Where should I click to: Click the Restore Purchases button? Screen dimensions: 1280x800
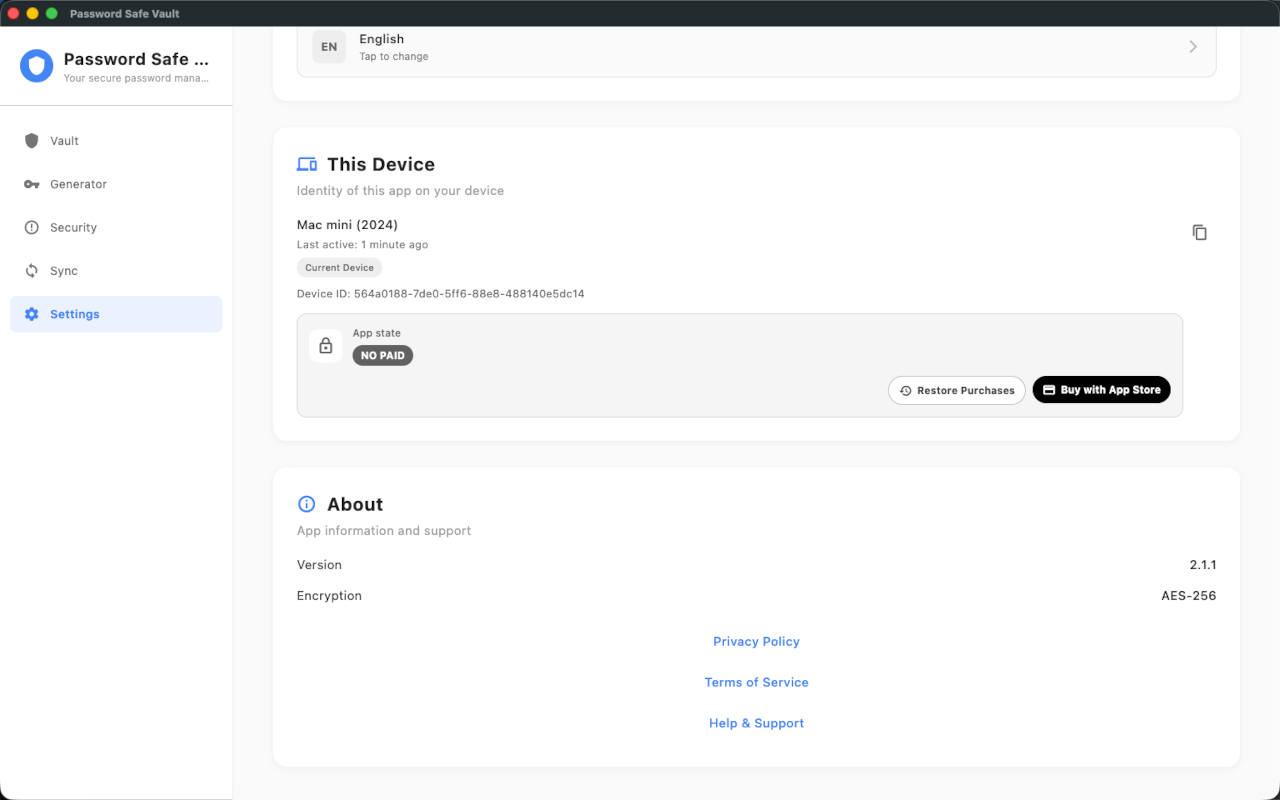pos(957,390)
